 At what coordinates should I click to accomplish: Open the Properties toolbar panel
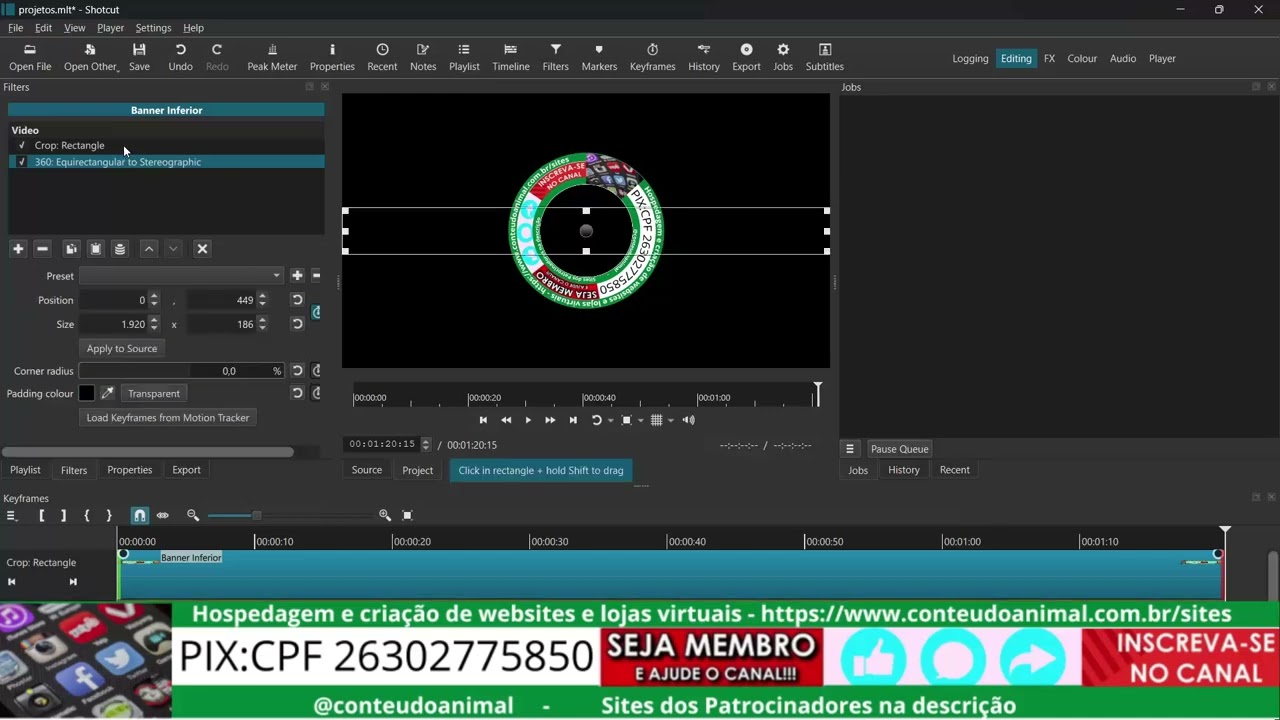[332, 57]
